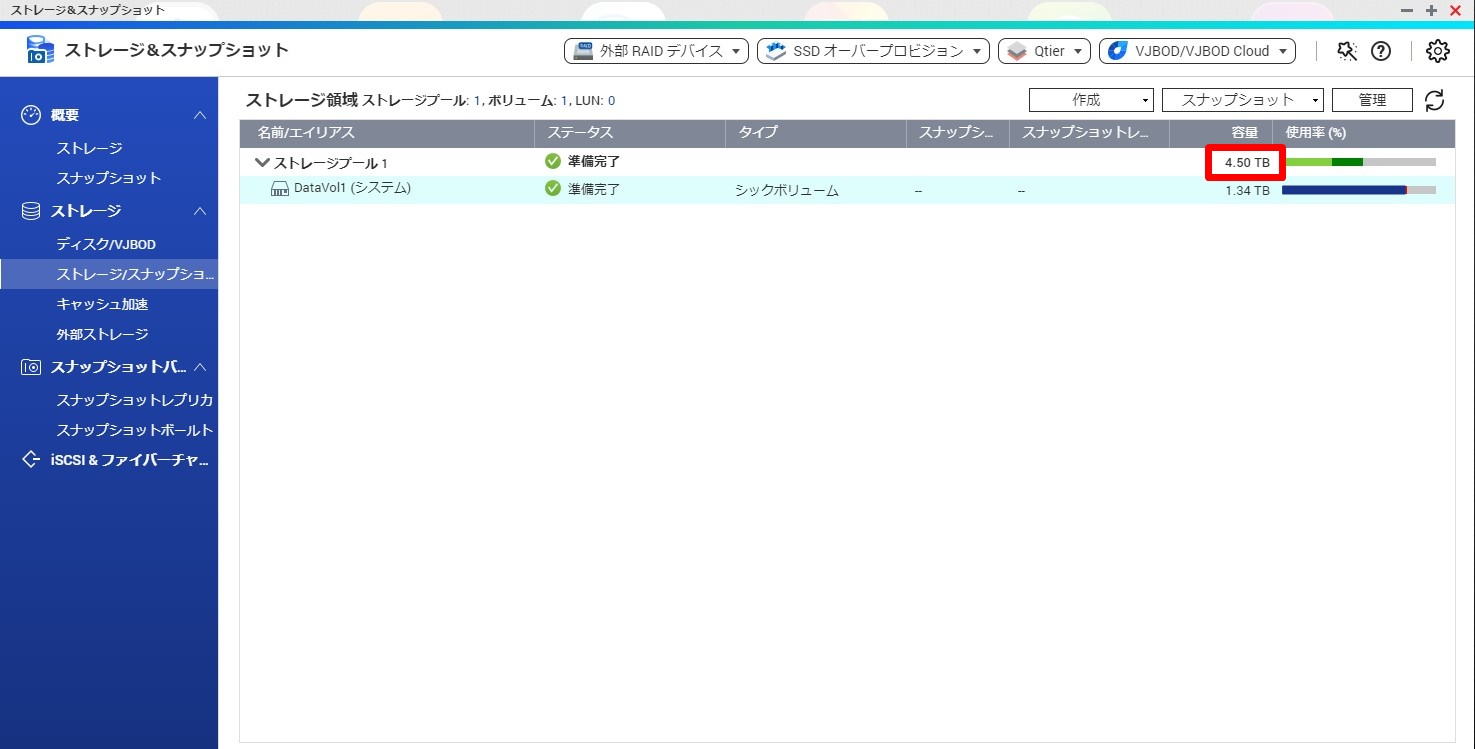Click the iSCSI diamond connector icon
This screenshot has width=1475, height=749.
click(31, 460)
